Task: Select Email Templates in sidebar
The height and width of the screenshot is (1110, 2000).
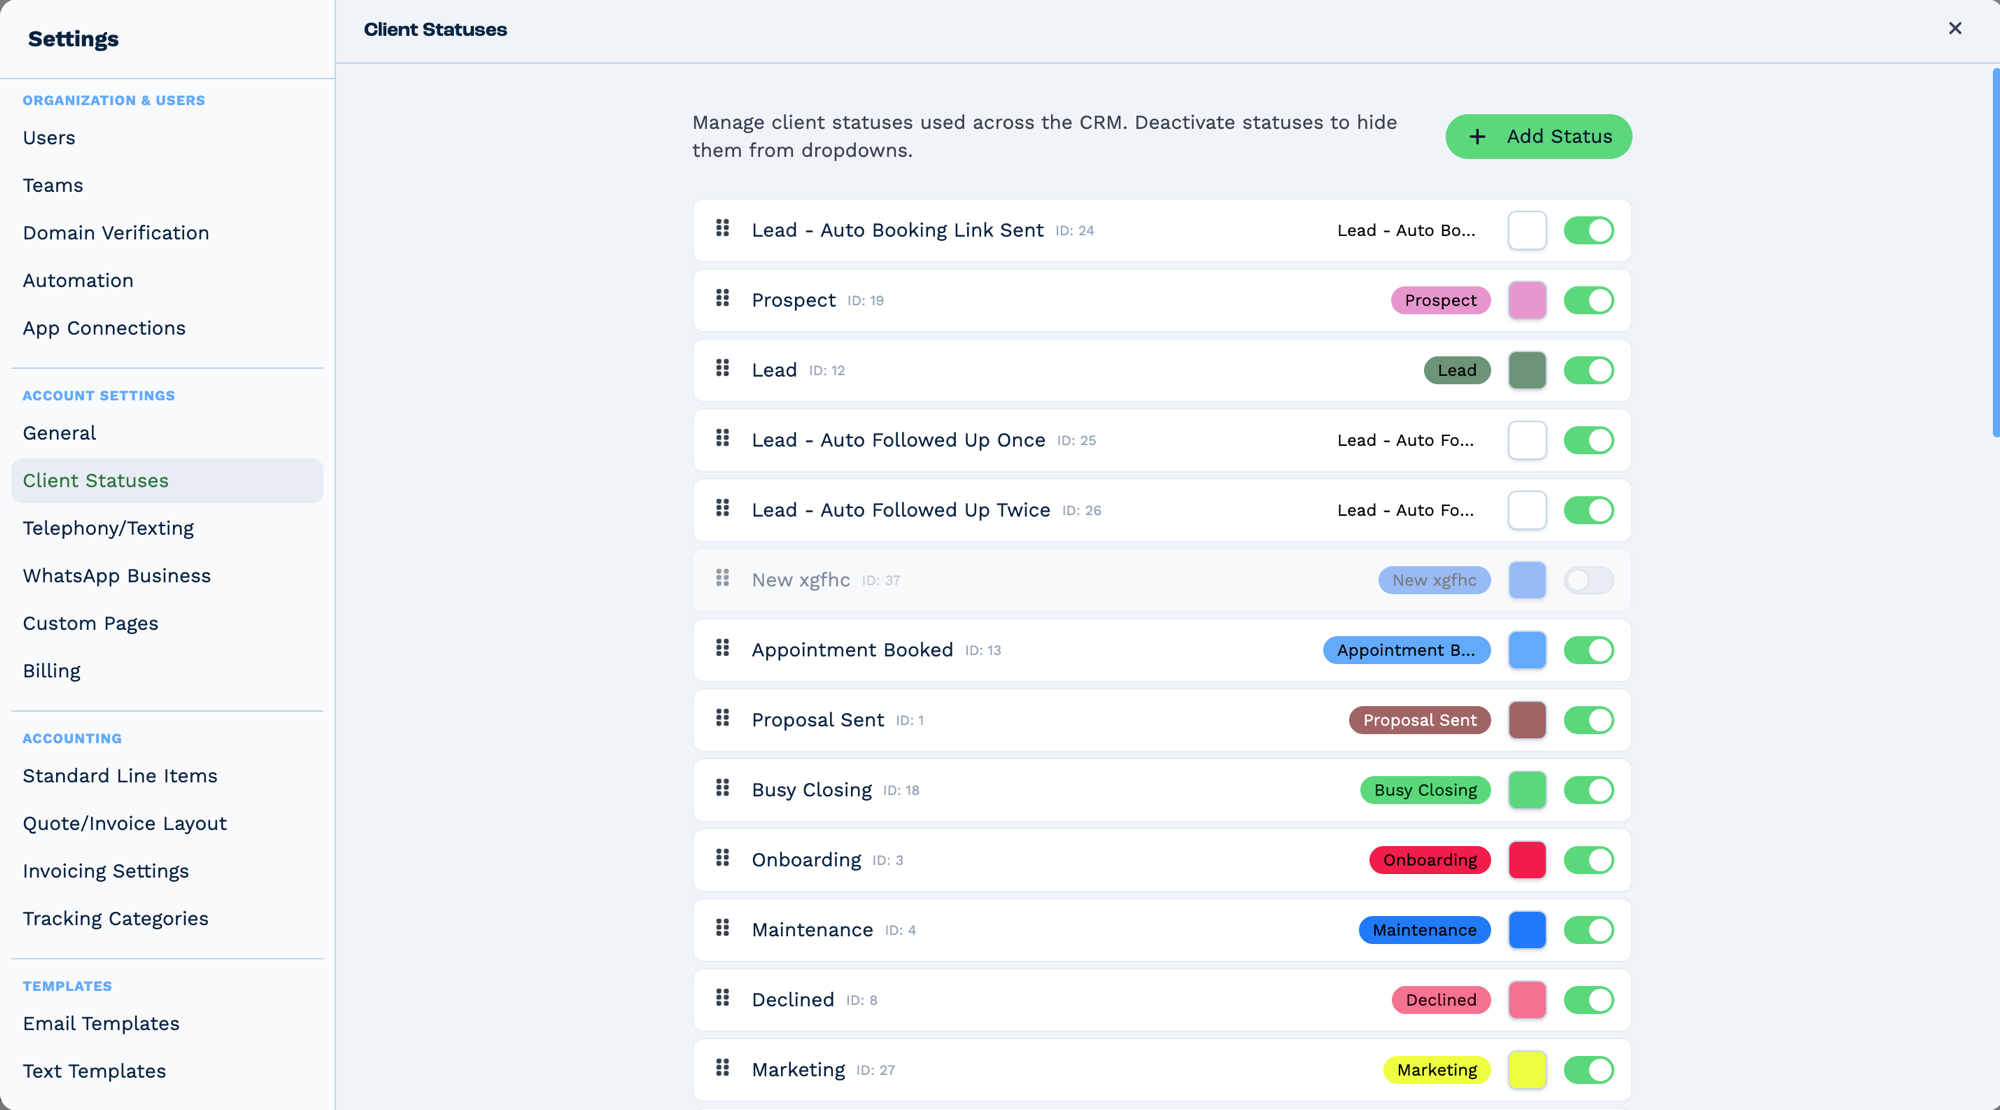Action: coord(167,1024)
